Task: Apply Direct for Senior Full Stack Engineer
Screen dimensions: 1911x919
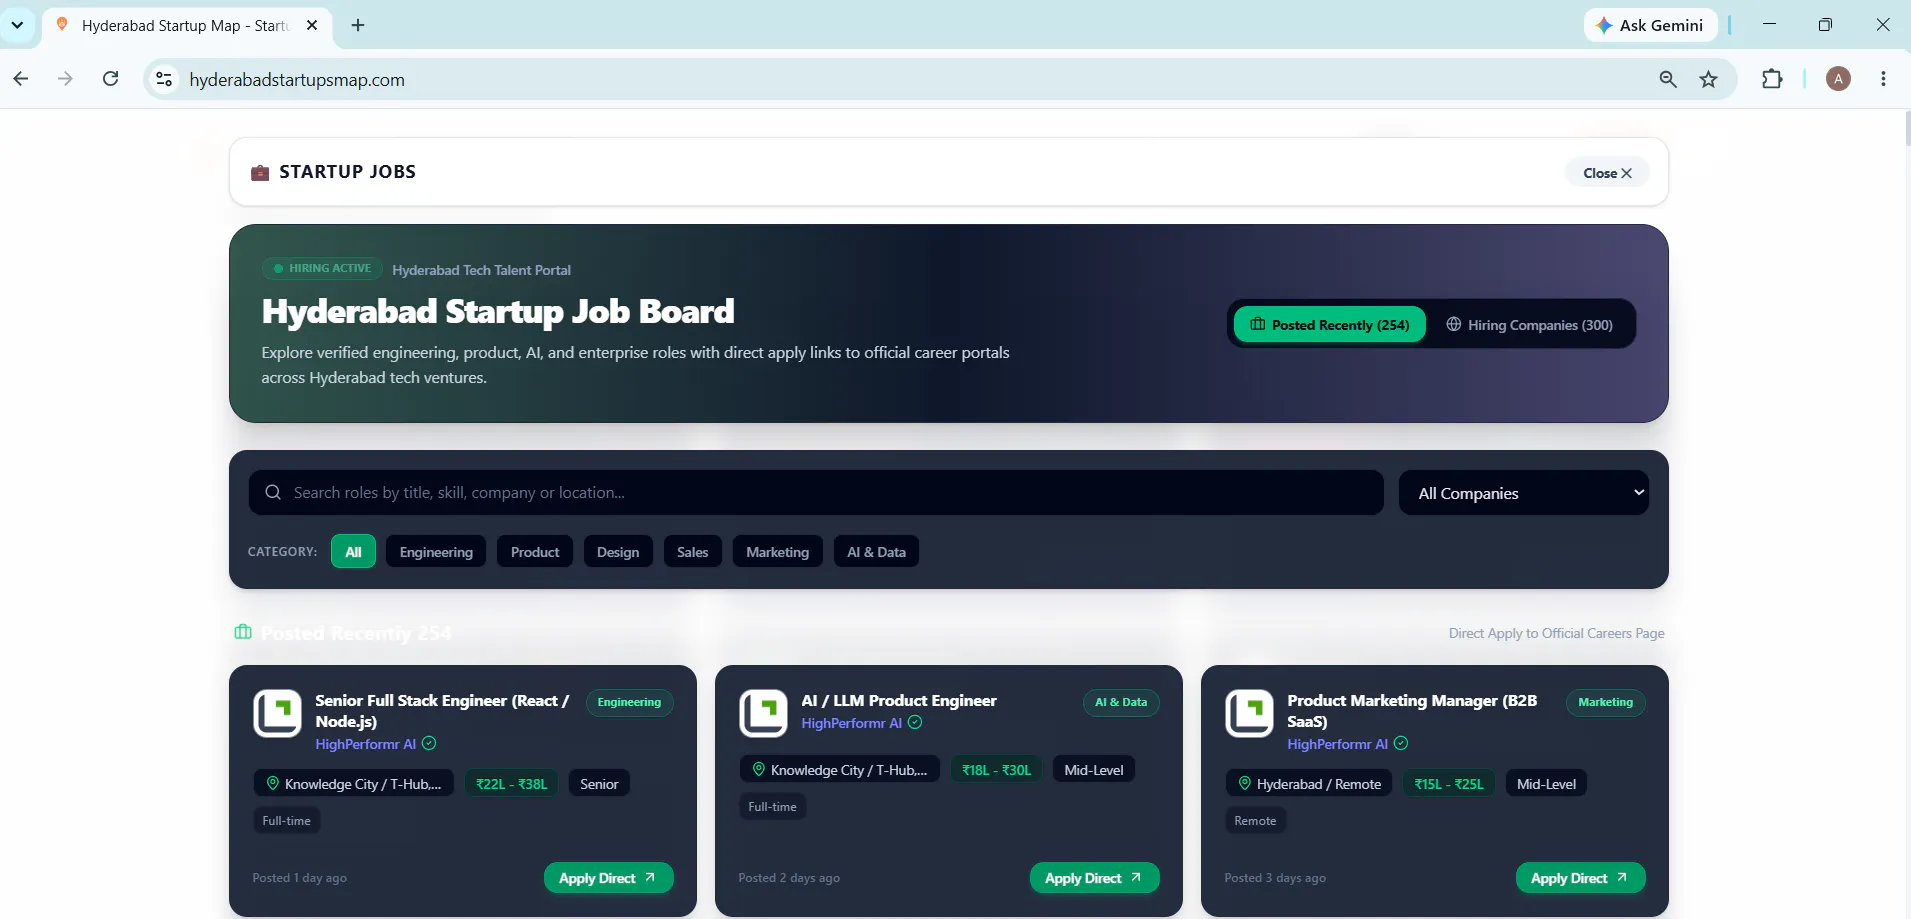Action: [608, 878]
